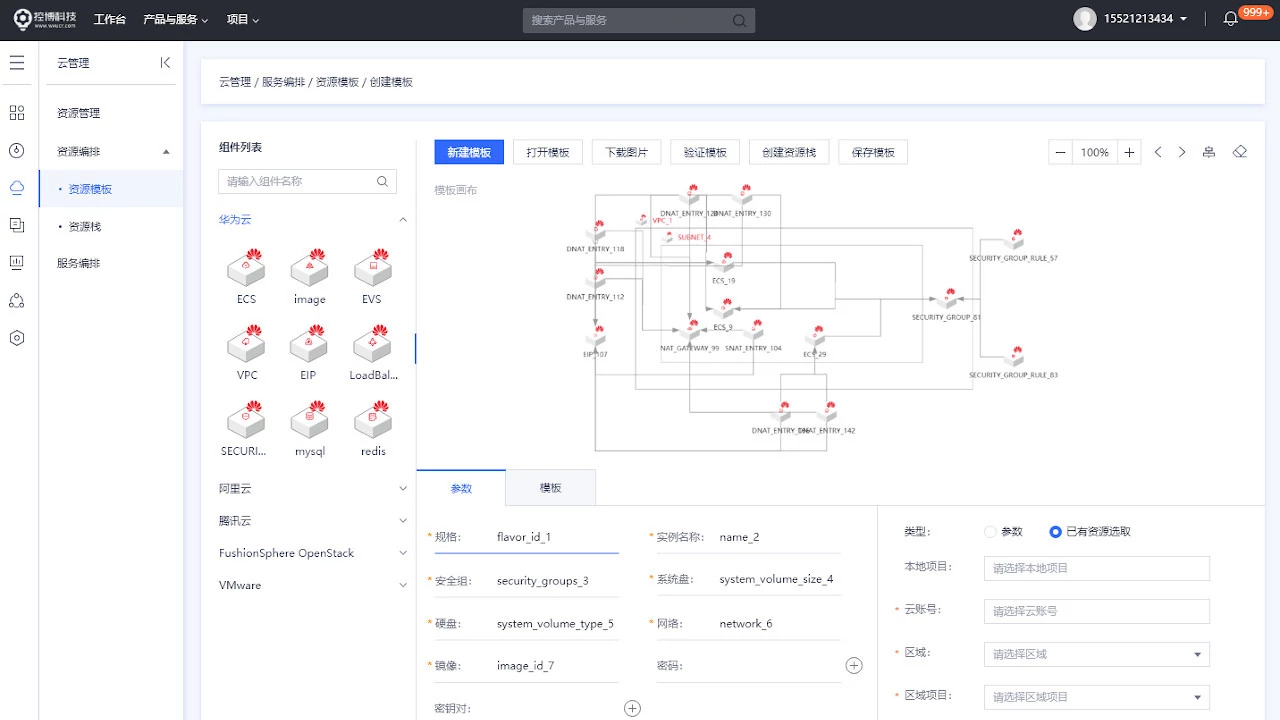
Task: Click the 新建模板 button
Action: point(469,152)
